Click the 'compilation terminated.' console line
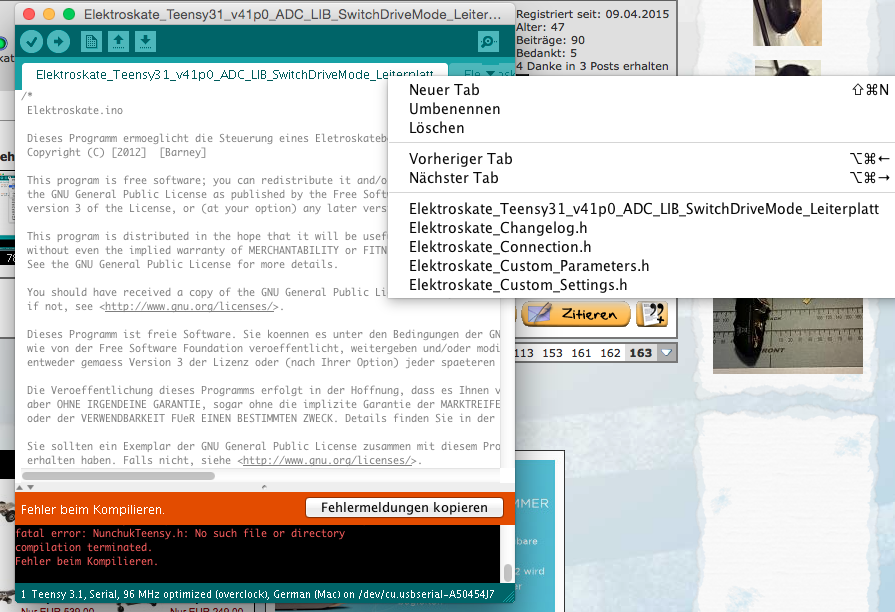The image size is (895, 612). (x=84, y=547)
